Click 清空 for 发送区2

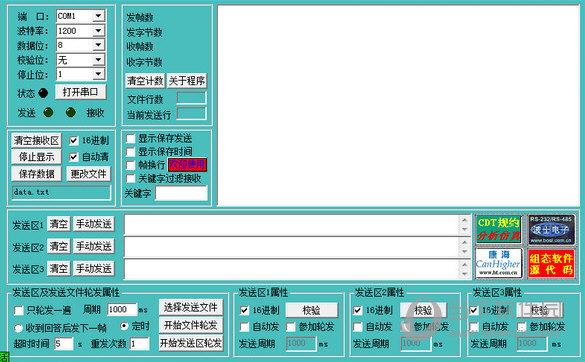click(x=59, y=246)
